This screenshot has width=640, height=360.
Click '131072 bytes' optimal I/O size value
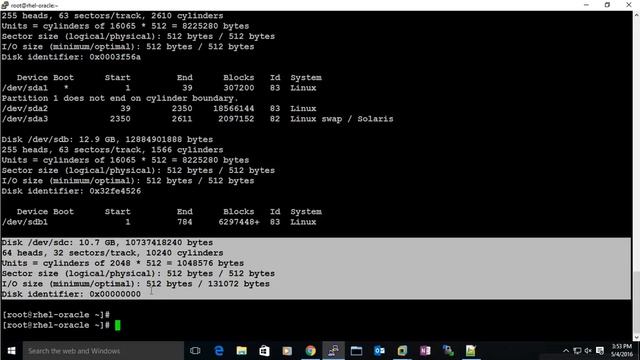tap(239, 284)
